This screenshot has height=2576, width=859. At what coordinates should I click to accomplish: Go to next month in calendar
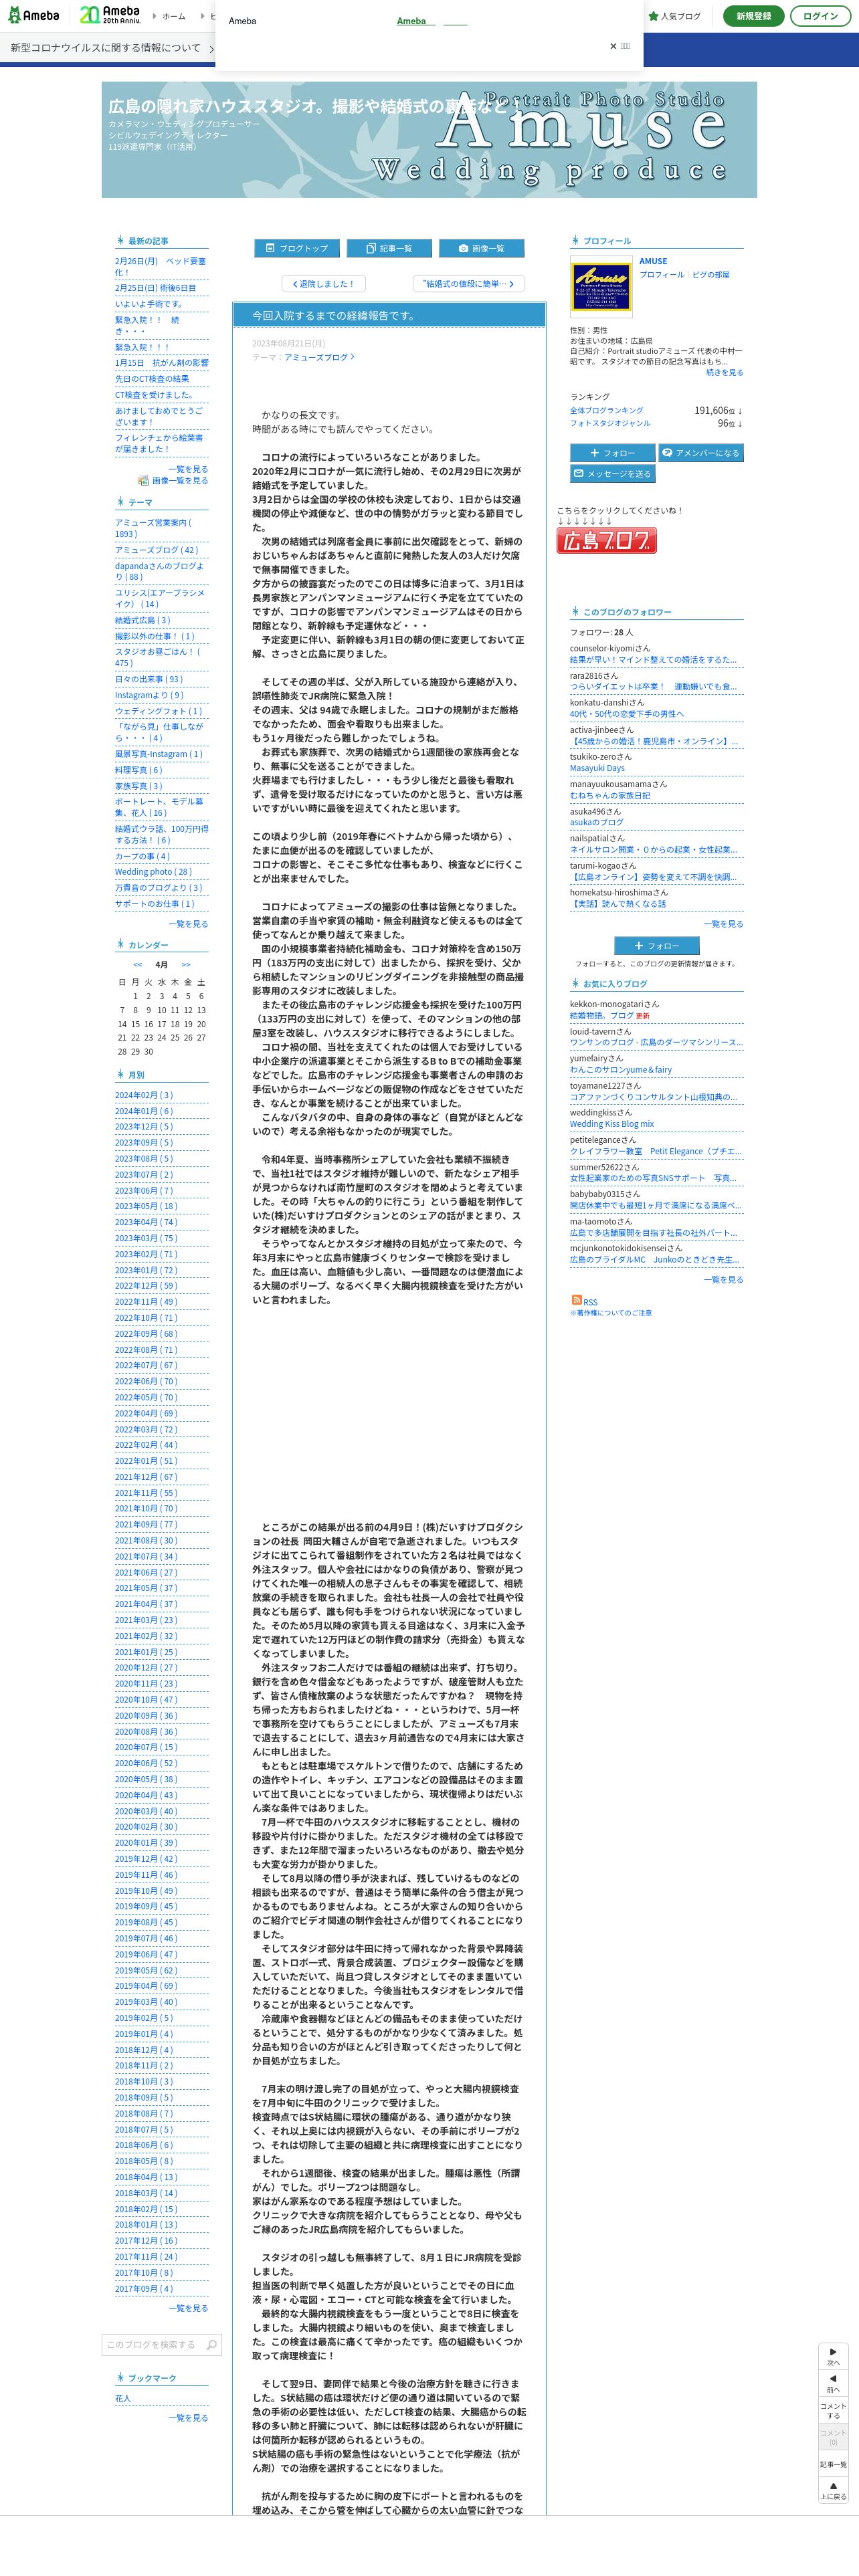pyautogui.click(x=186, y=965)
